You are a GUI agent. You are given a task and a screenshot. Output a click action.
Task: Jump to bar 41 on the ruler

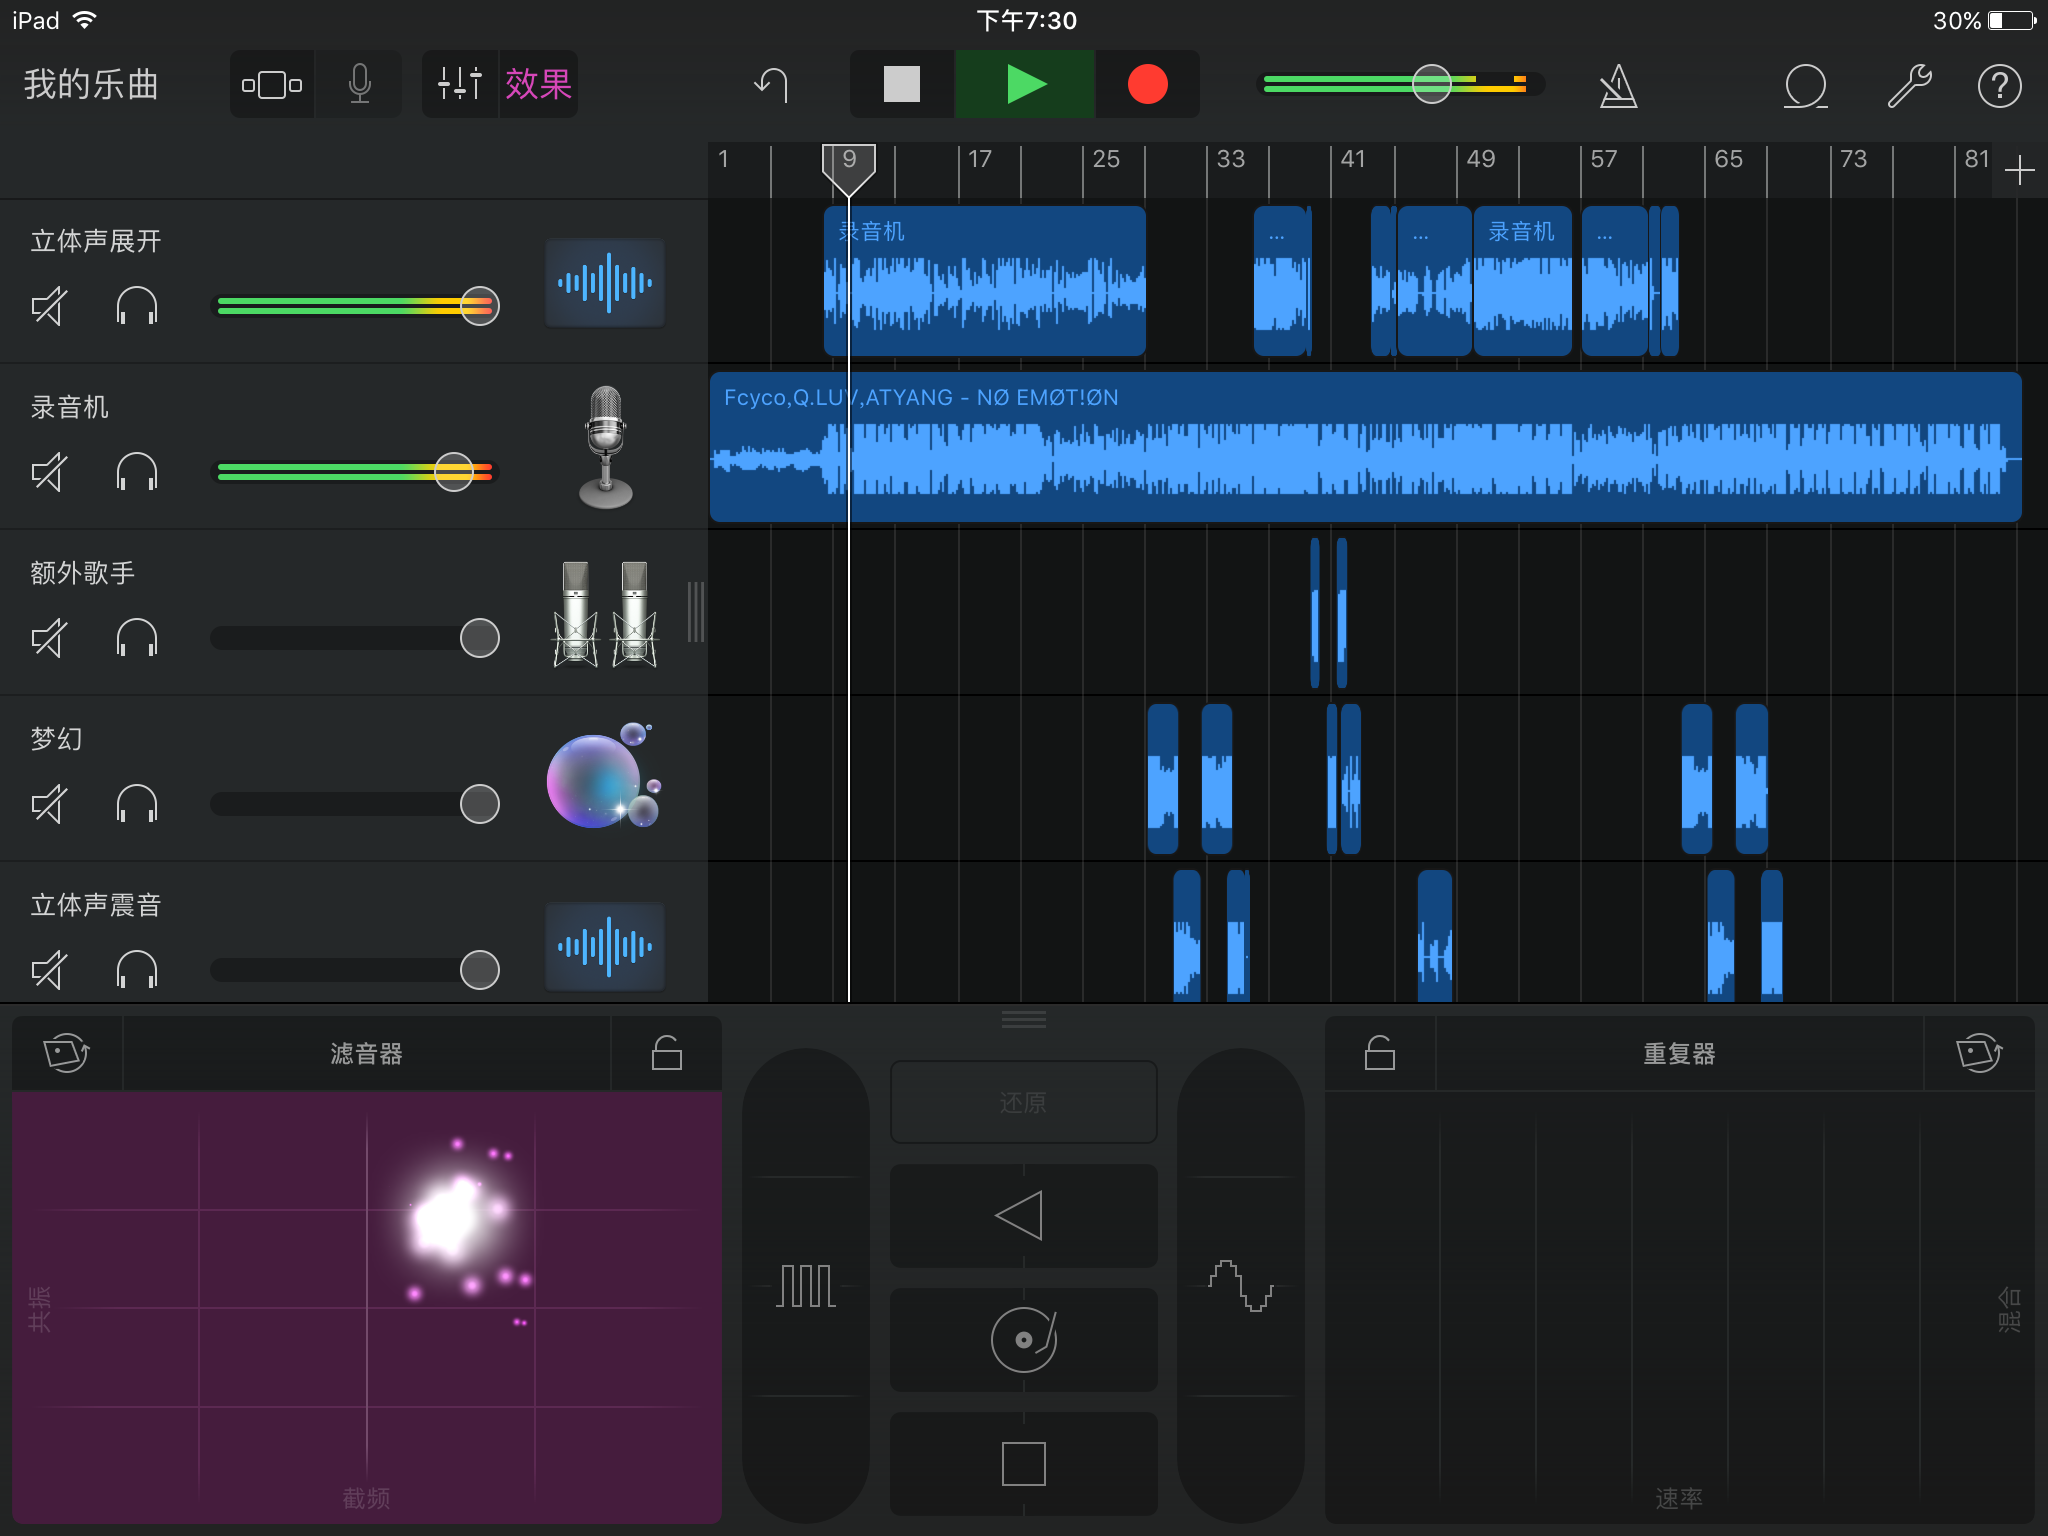(x=1353, y=159)
